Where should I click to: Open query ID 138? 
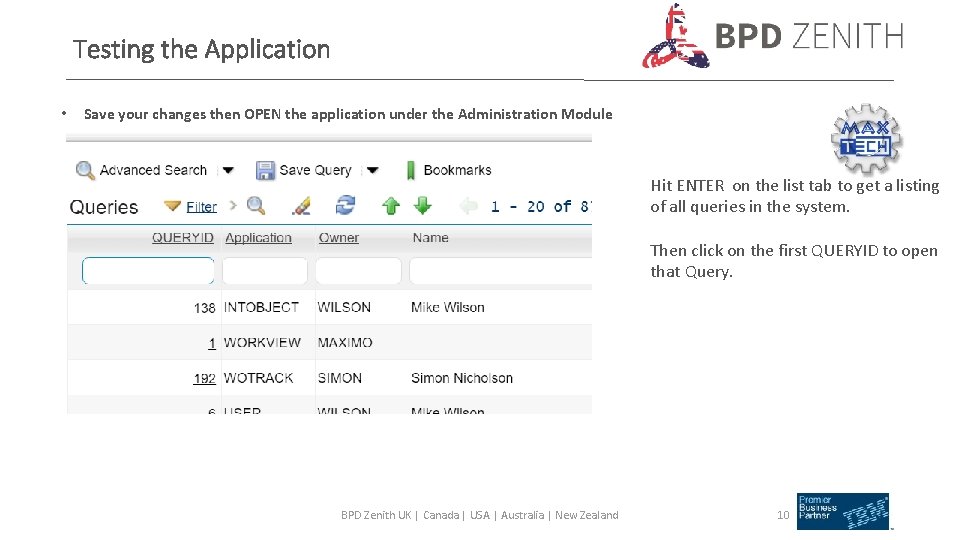pyautogui.click(x=204, y=308)
